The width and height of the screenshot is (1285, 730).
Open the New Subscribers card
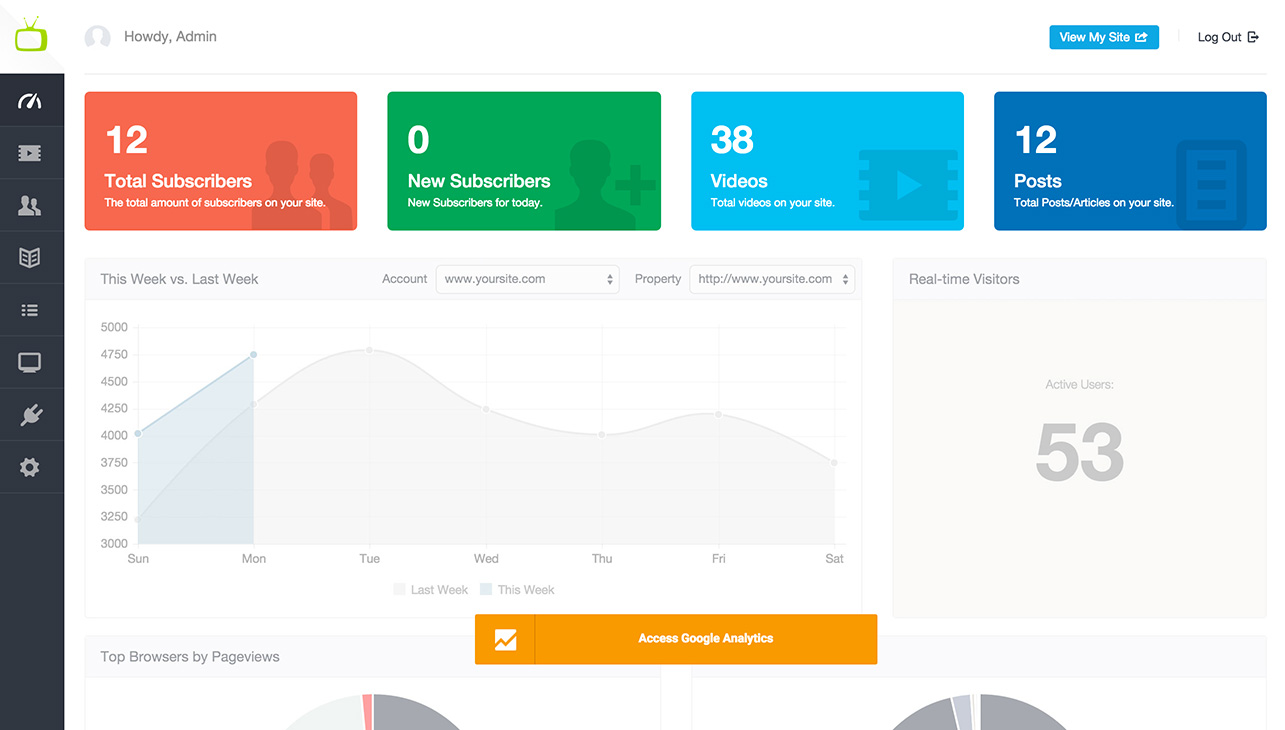(524, 161)
